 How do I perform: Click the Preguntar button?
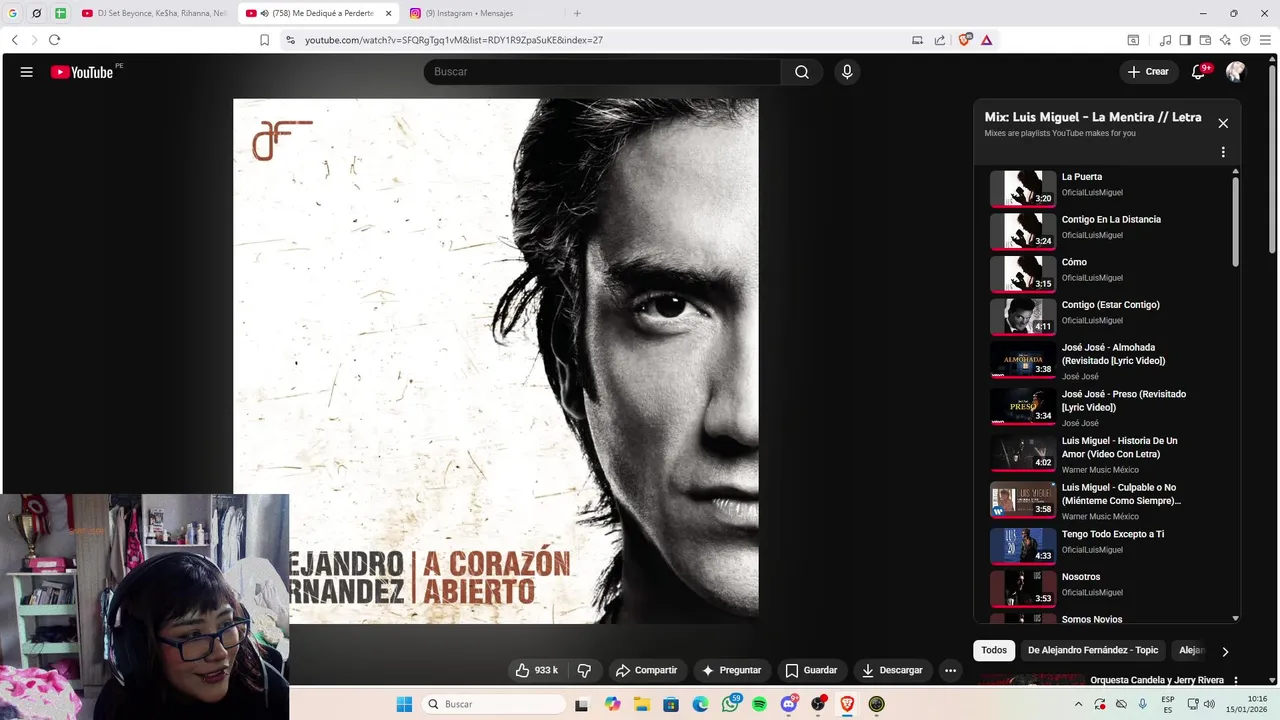point(731,670)
